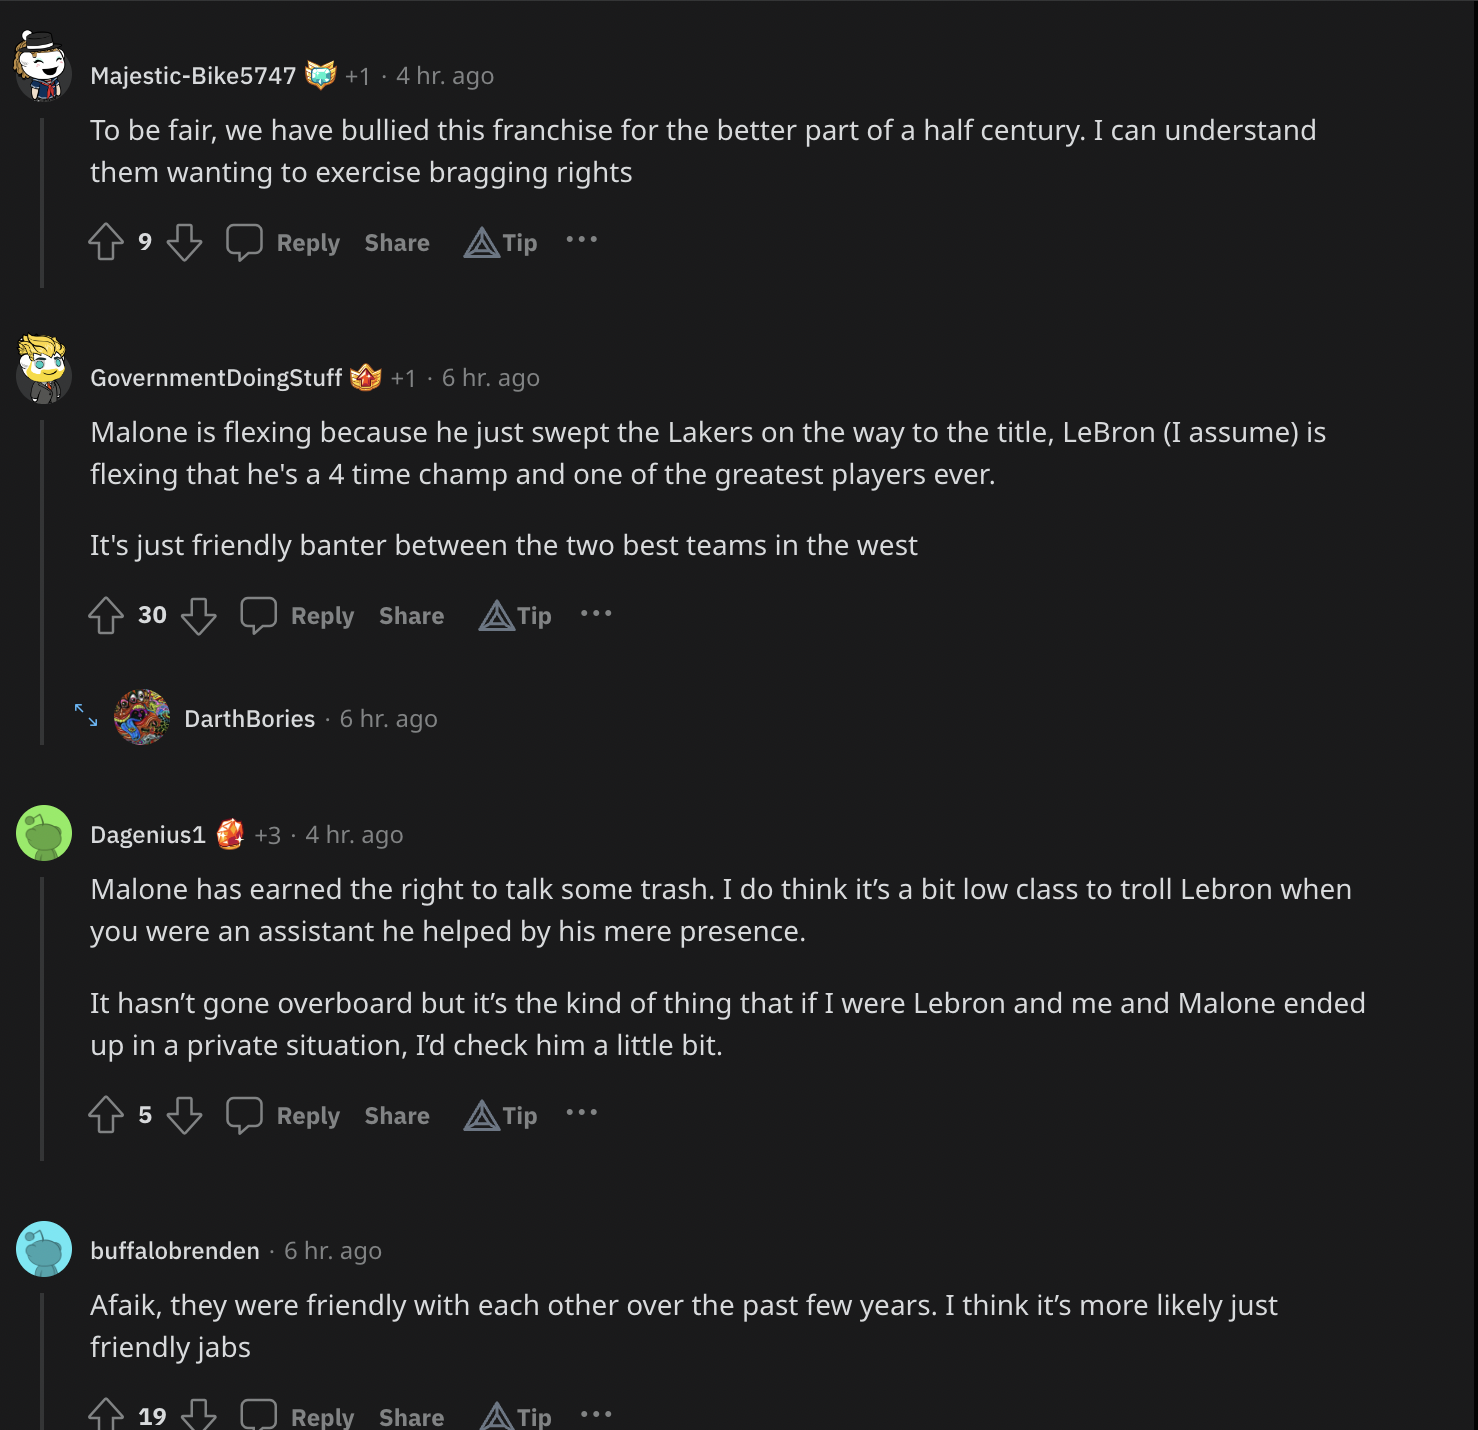Image resolution: width=1478 pixels, height=1430 pixels.
Task: Tip GovernmentDoingStuff's comment
Action: pyautogui.click(x=516, y=616)
